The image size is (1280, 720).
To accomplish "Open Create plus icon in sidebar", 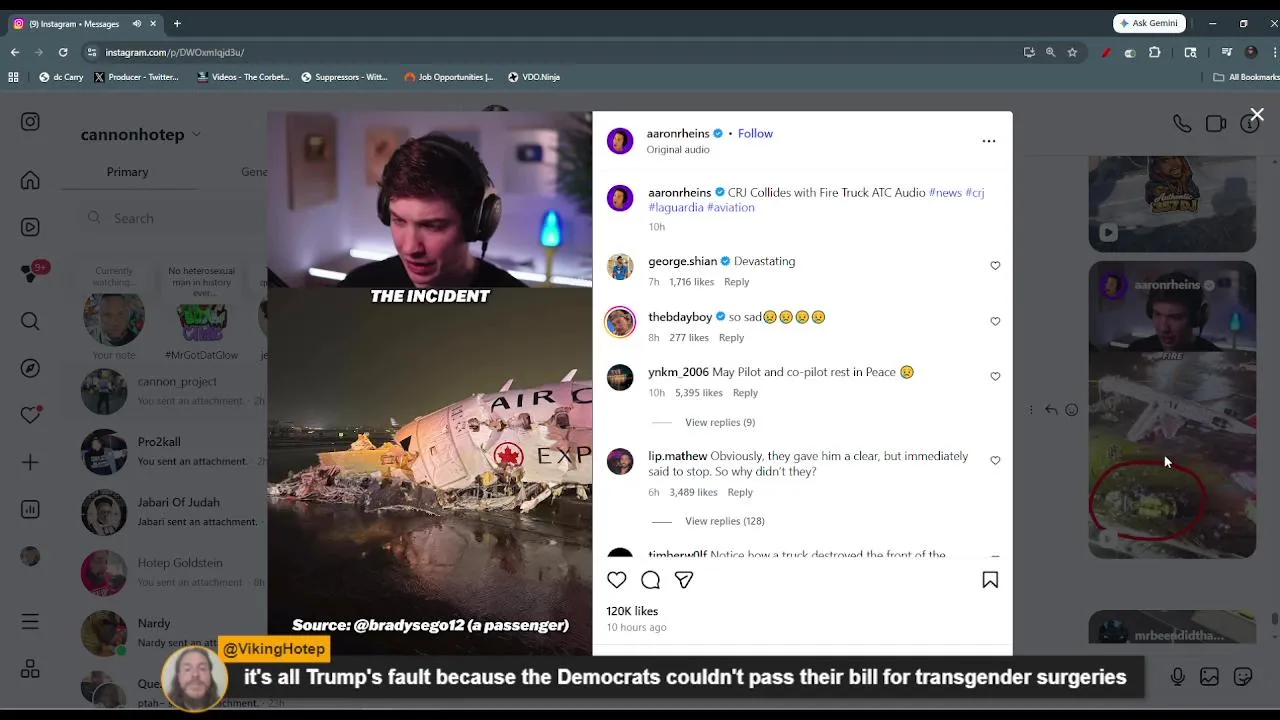I will coord(30,462).
